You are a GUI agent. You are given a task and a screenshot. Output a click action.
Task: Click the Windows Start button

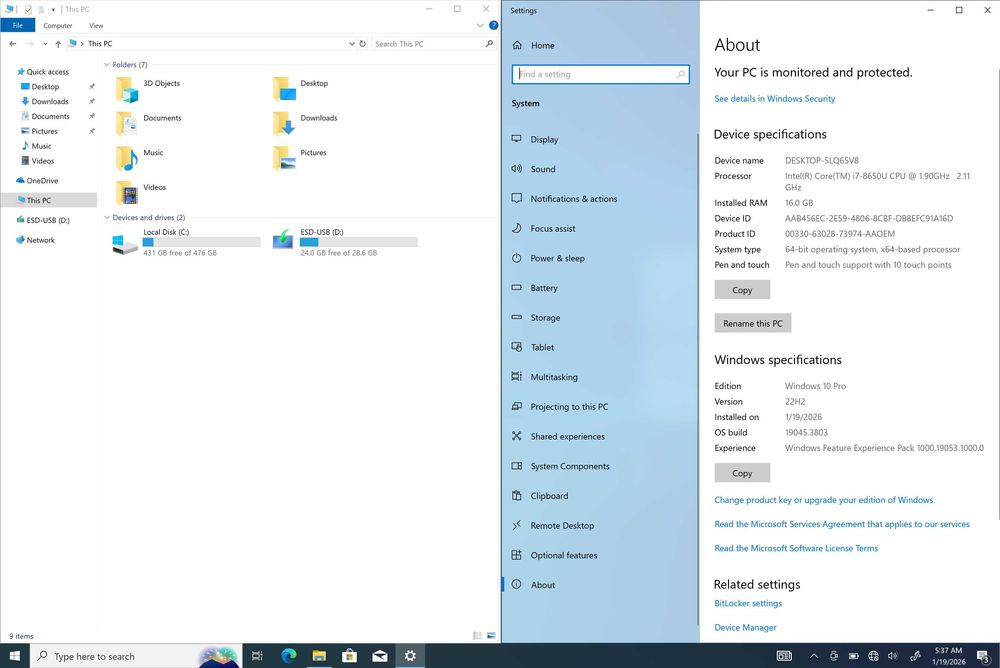pyautogui.click(x=15, y=655)
